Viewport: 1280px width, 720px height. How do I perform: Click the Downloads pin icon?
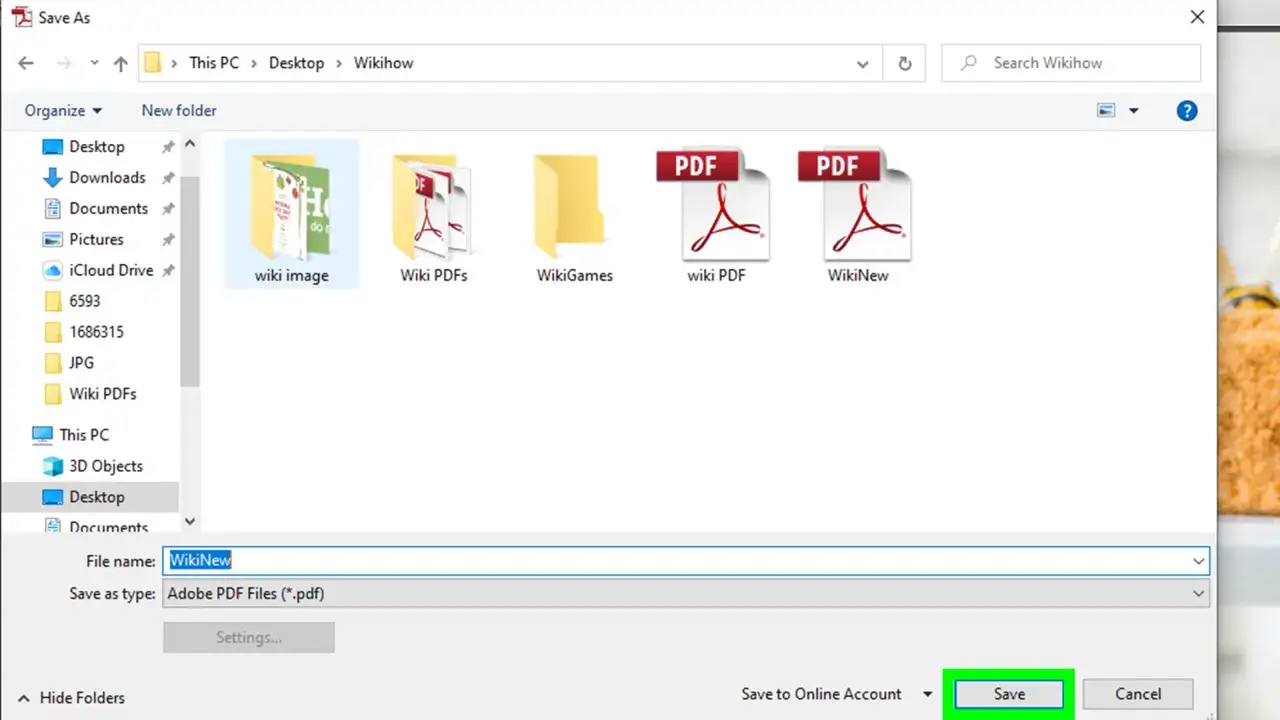[168, 178]
